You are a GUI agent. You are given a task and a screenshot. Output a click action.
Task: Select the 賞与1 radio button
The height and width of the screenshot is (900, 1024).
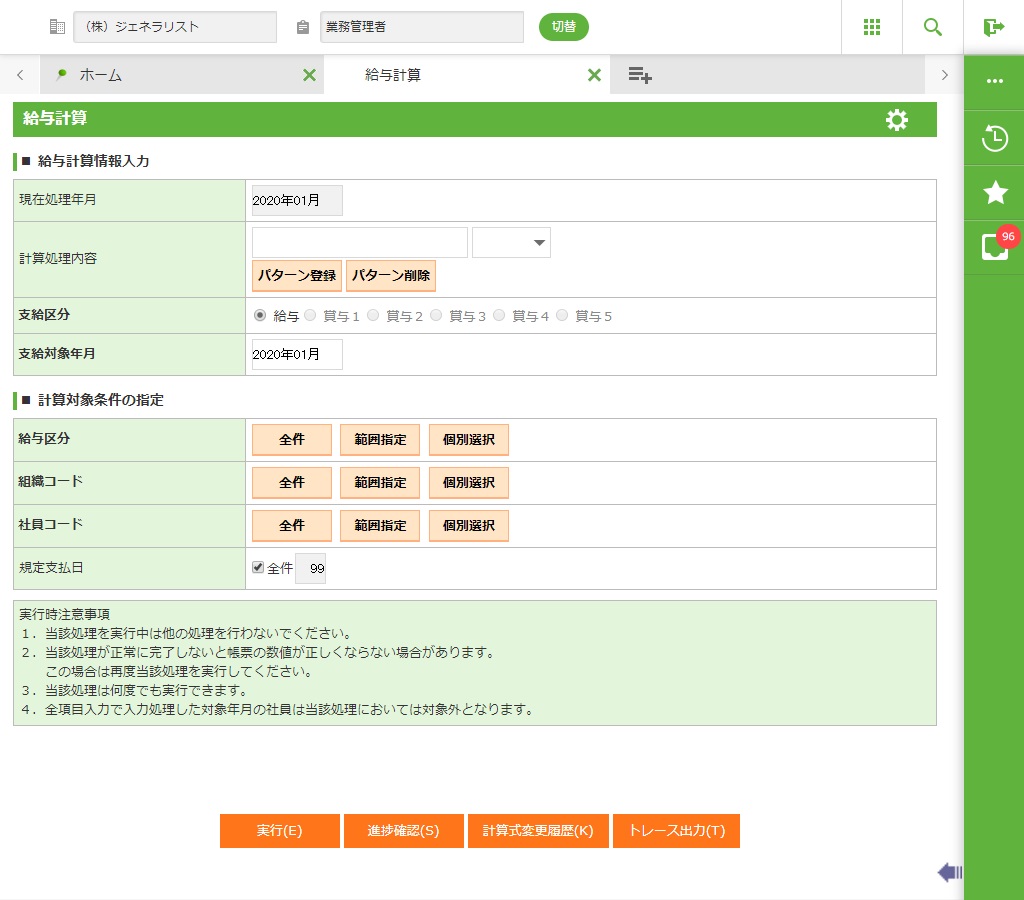click(310, 316)
